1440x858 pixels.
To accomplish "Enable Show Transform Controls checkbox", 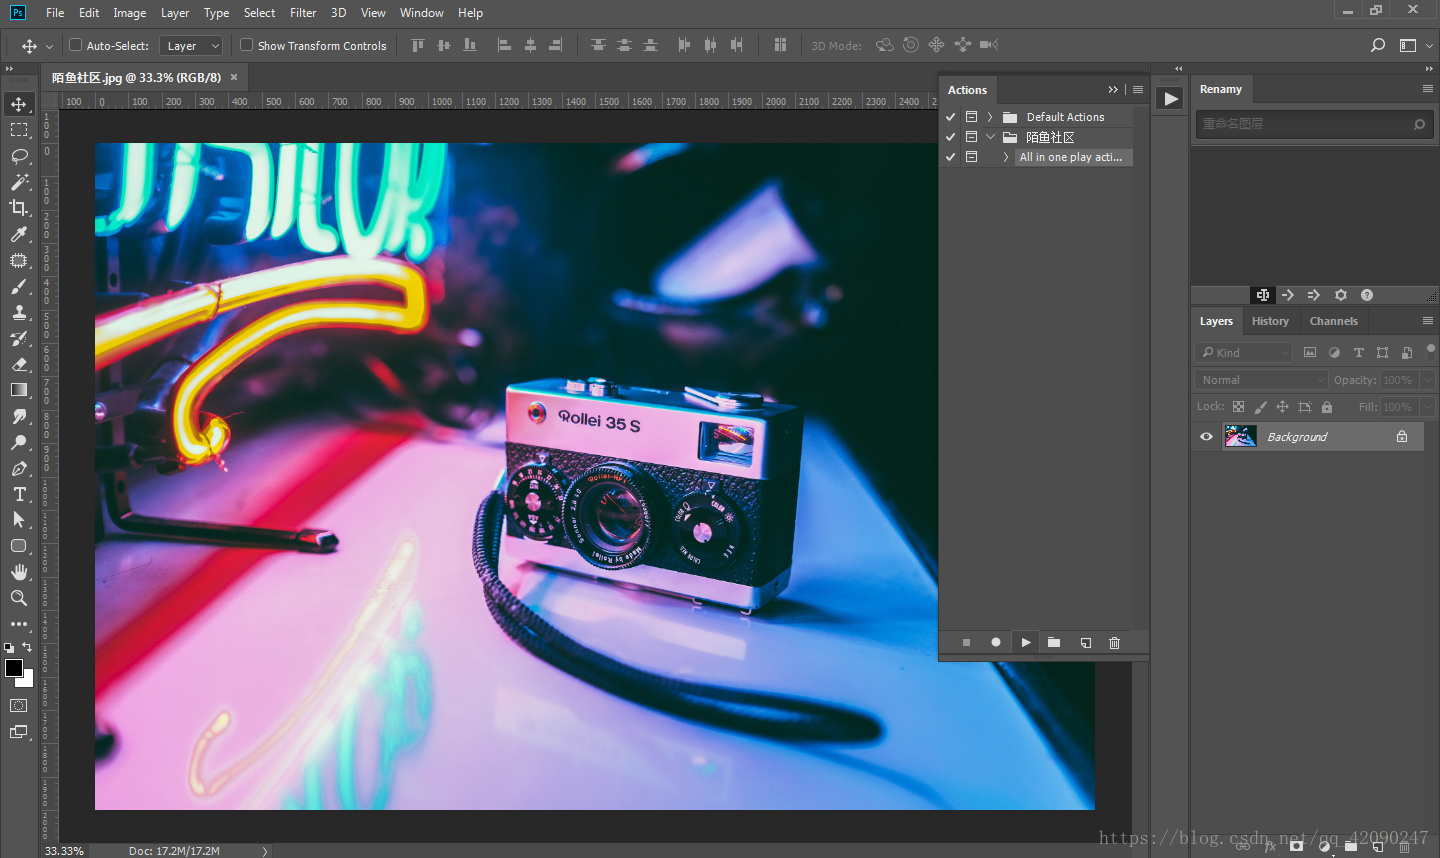I will tap(246, 45).
